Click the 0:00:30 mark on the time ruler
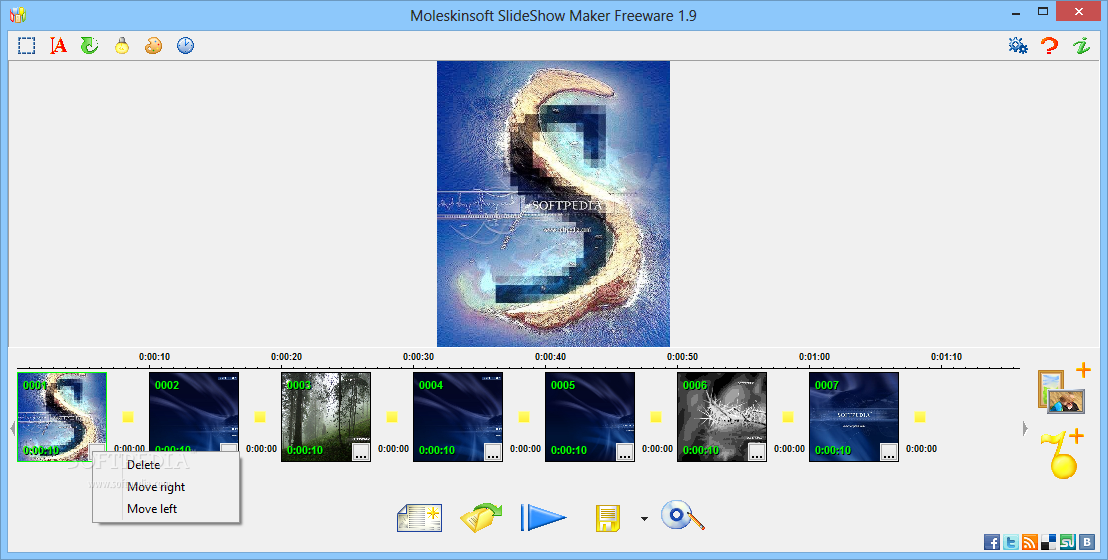 pyautogui.click(x=418, y=357)
